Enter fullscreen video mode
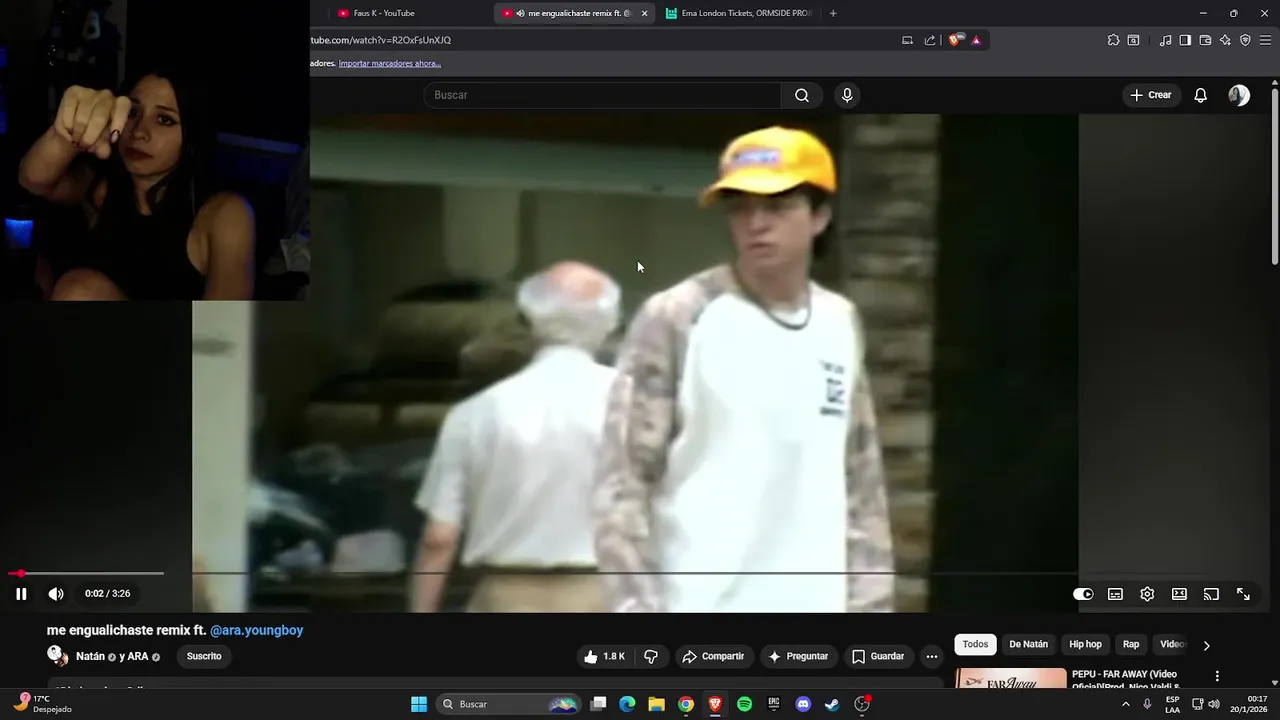1280x720 pixels. (1243, 594)
